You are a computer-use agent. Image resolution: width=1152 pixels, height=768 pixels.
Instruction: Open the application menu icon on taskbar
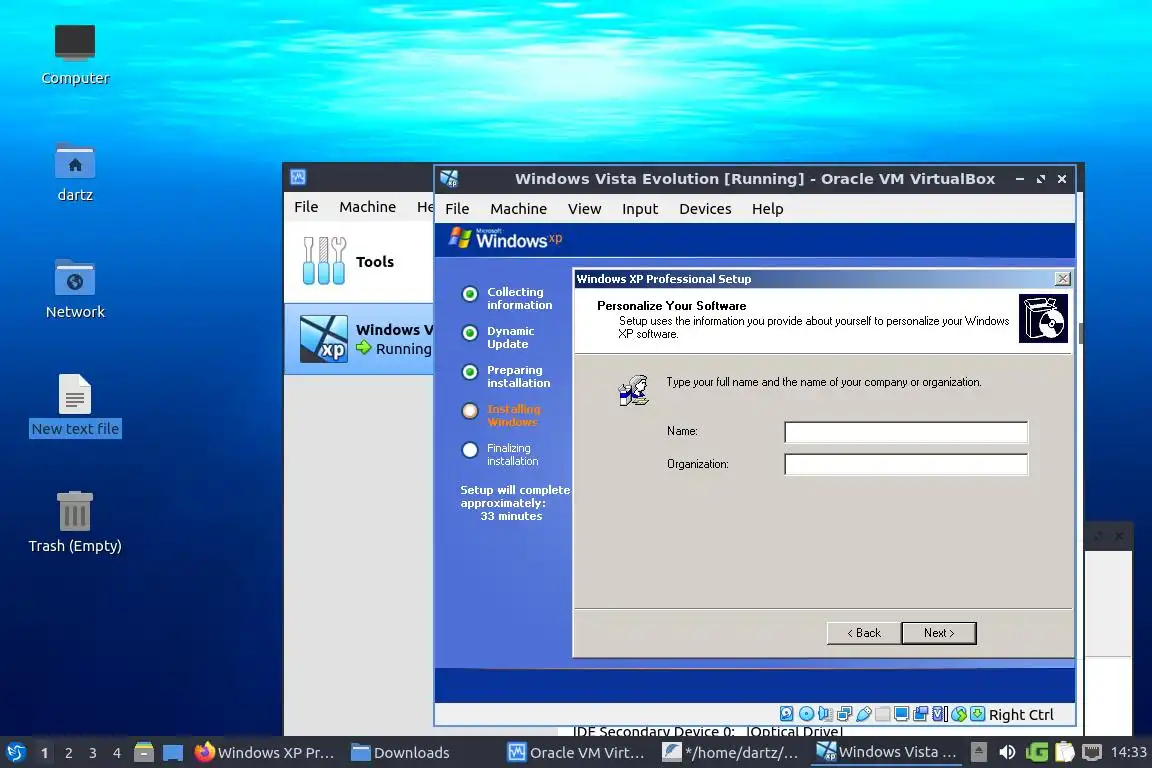coord(15,752)
